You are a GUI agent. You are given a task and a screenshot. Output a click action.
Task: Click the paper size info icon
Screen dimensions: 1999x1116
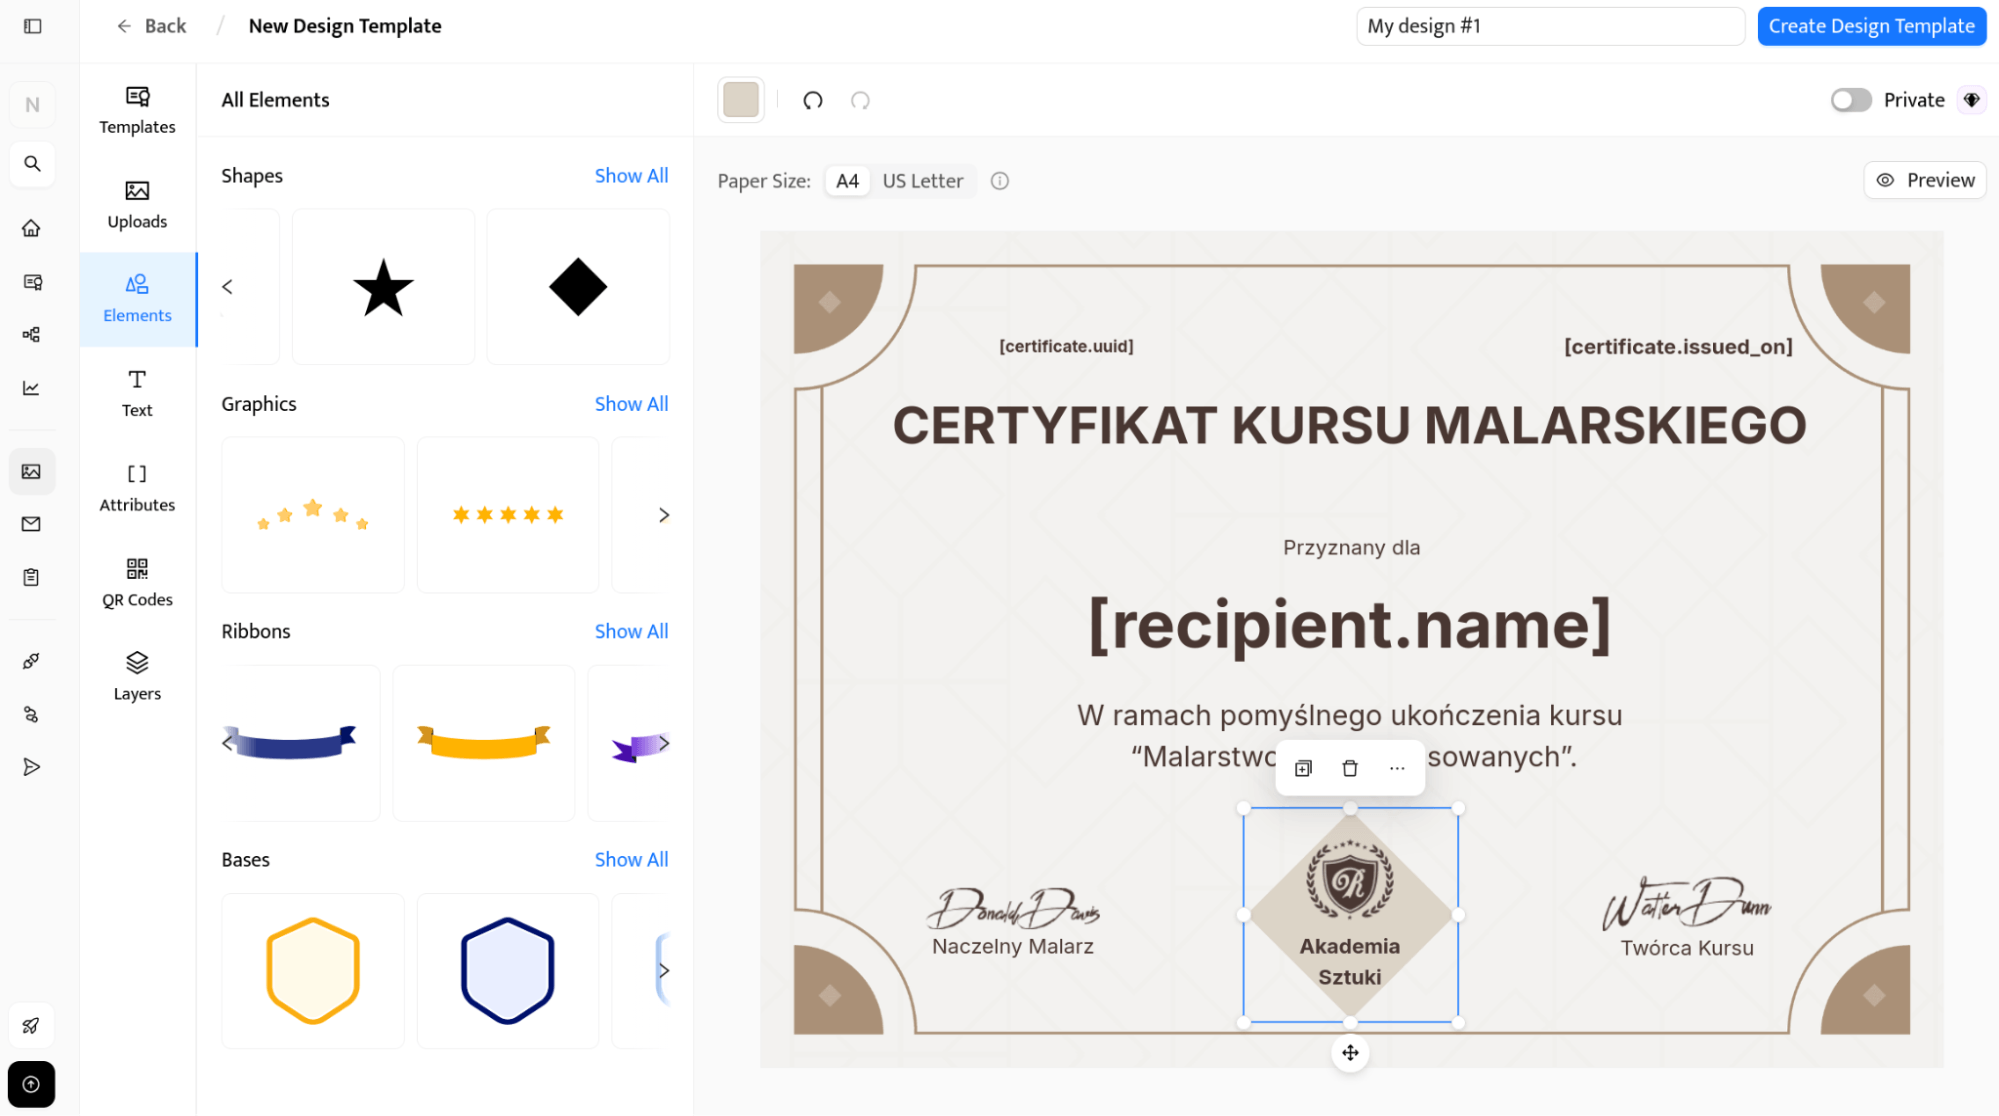[x=1000, y=181]
